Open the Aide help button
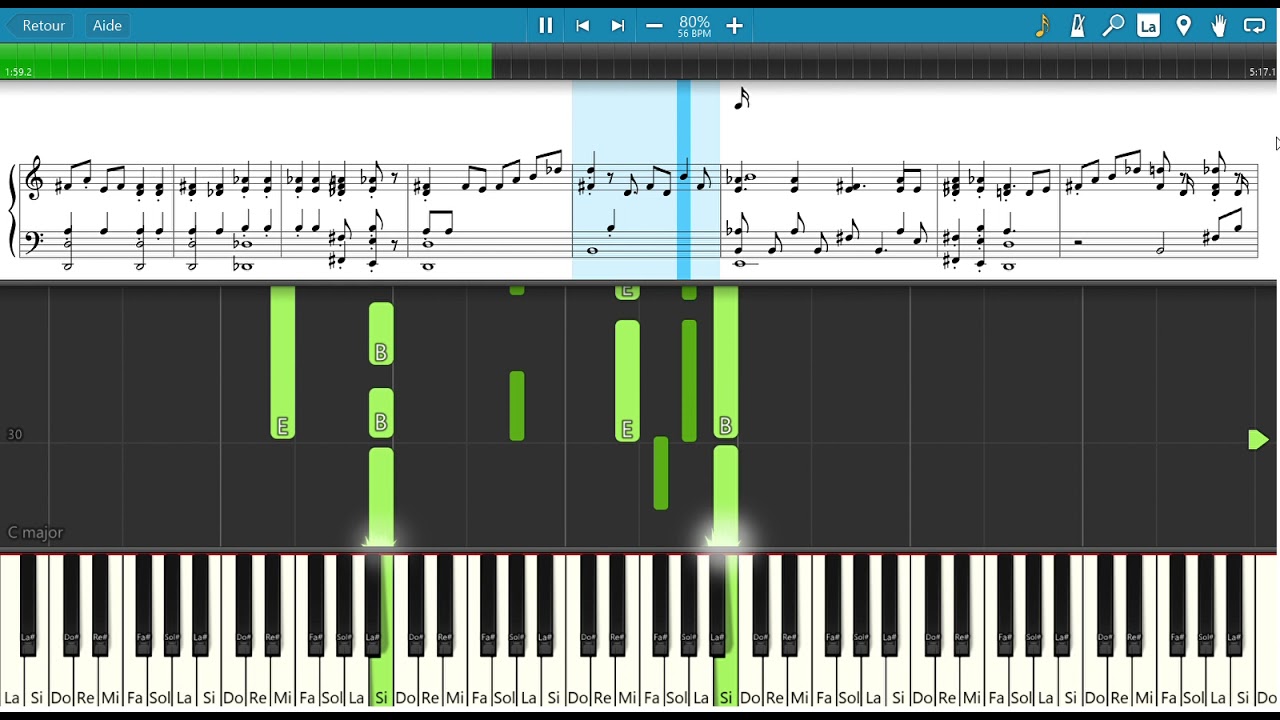The width and height of the screenshot is (1280, 720). [107, 25]
